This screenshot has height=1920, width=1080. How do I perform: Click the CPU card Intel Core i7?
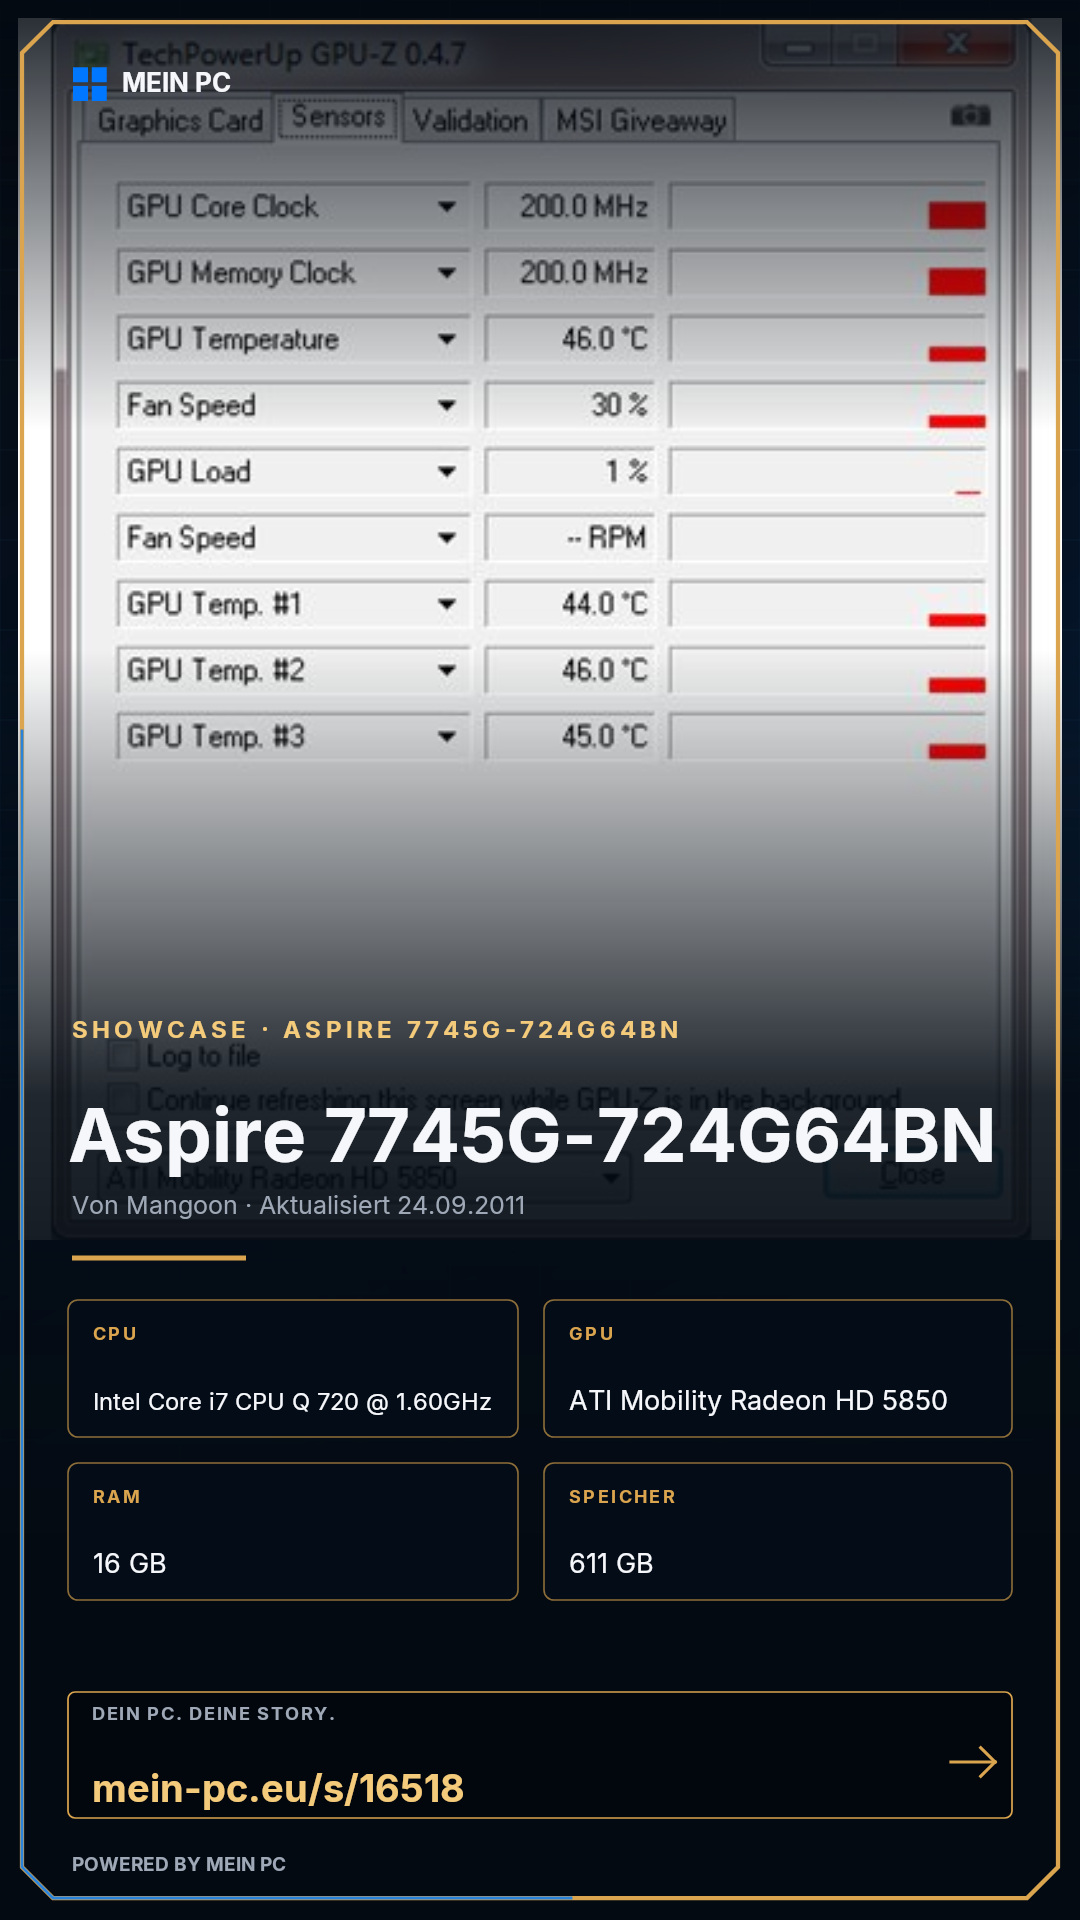293,1369
